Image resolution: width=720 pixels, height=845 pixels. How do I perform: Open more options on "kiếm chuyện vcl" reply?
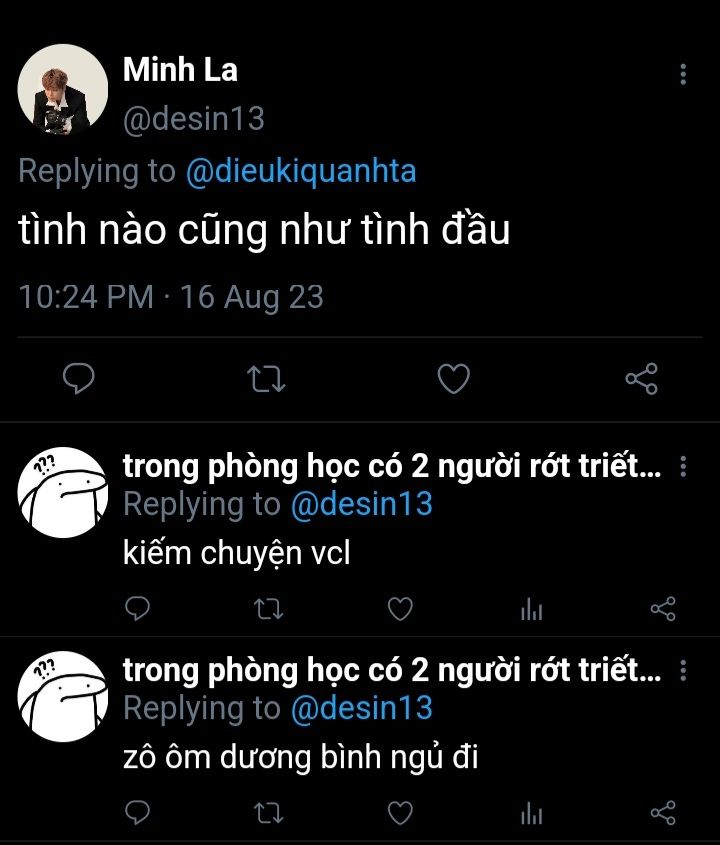tap(683, 467)
